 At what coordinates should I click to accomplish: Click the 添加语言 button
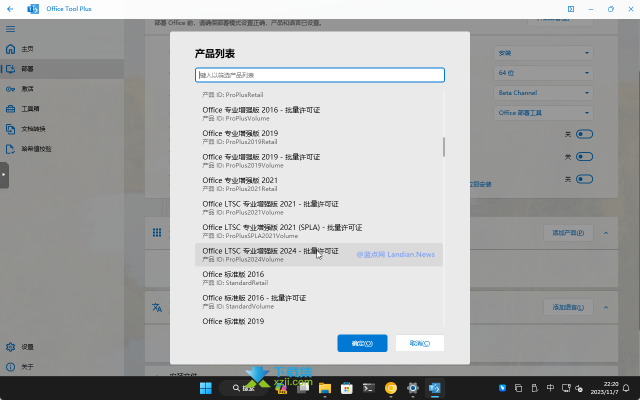[568, 307]
